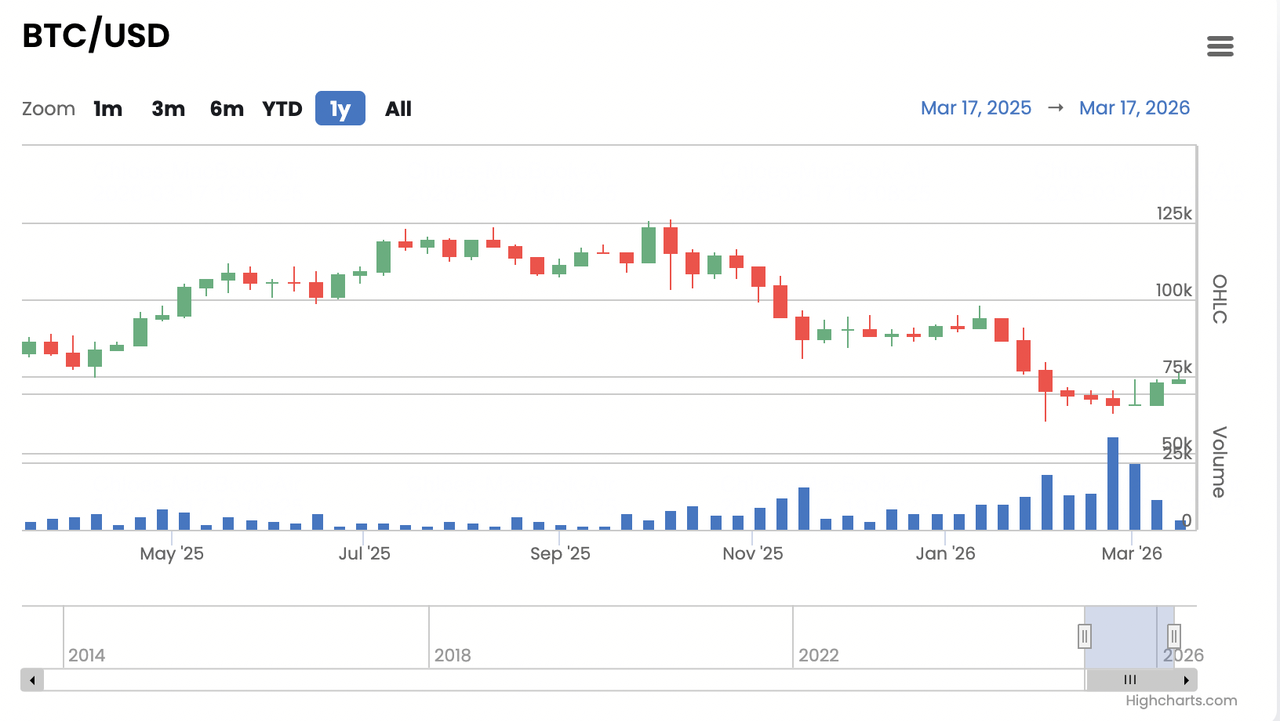Viewport: 1280px width, 721px height.
Task: Click the scrollbar right arrow button
Action: tap(1186, 680)
